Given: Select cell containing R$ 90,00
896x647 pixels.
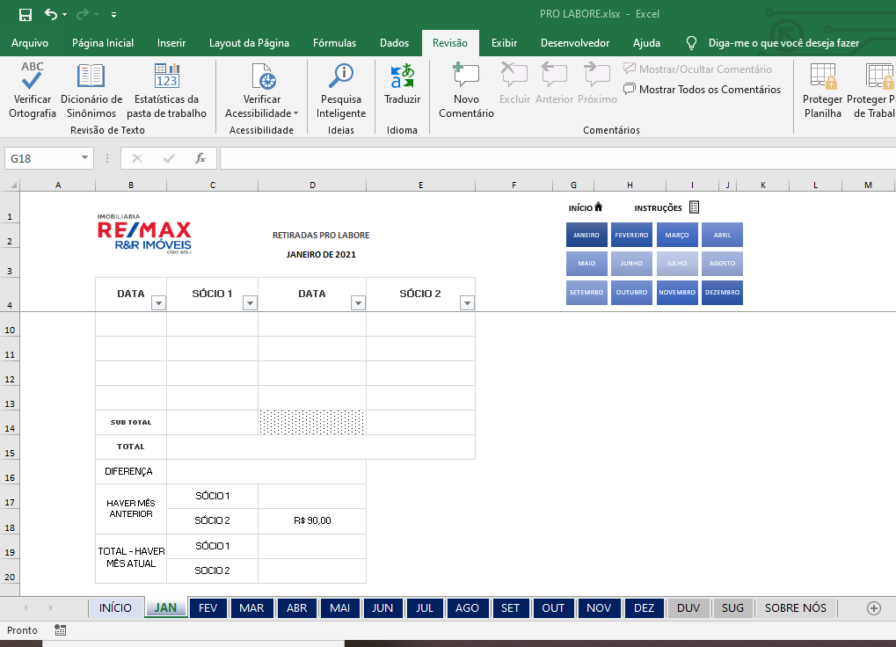Looking at the screenshot, I should [x=312, y=521].
